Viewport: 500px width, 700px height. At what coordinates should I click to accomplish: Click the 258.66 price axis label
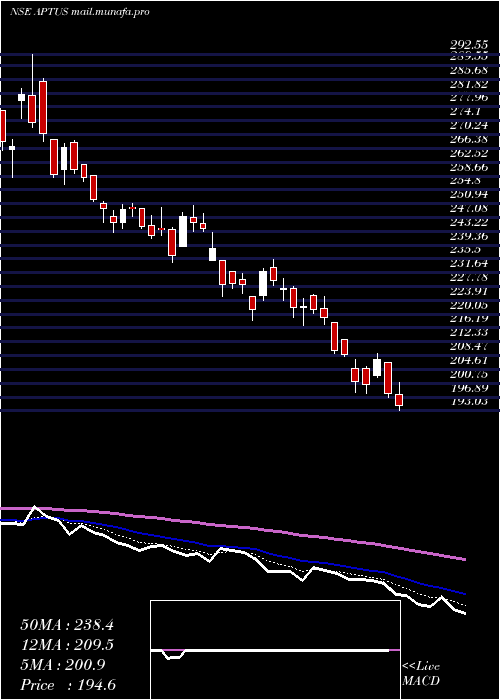[469, 167]
